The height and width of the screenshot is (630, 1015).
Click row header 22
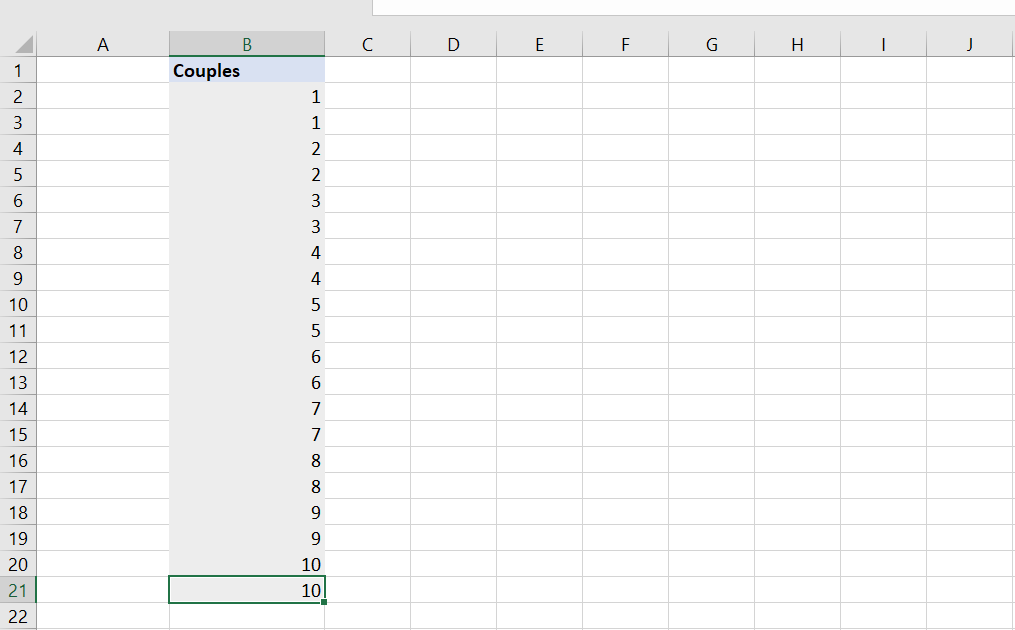(18, 616)
